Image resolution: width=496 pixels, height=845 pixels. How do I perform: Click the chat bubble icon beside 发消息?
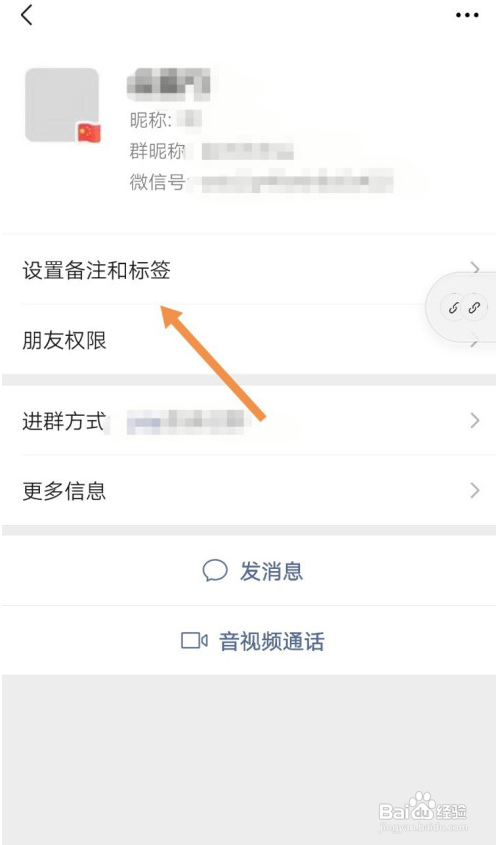(215, 571)
